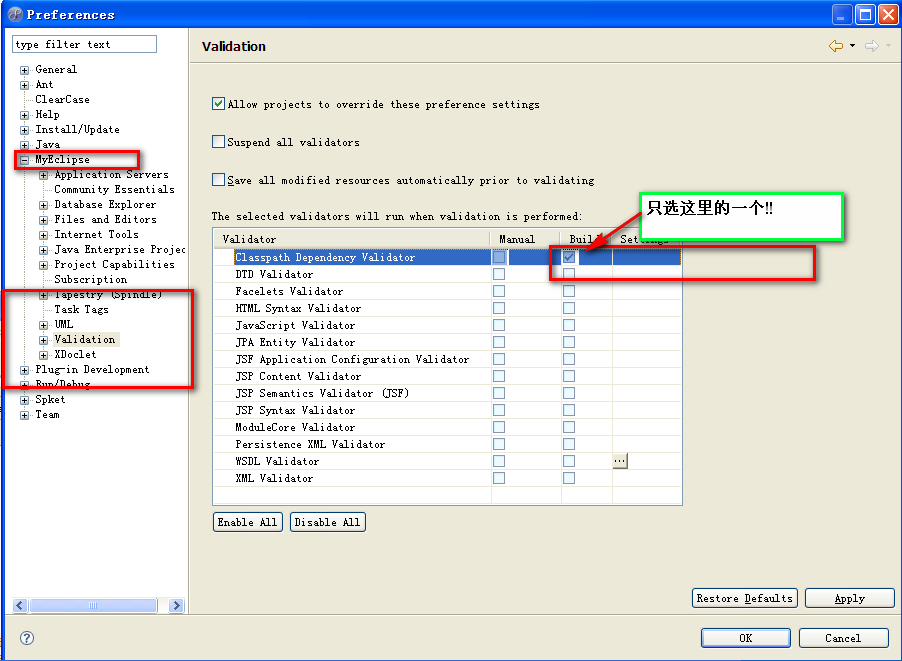
Task: Expand the Internet Tools node
Action: pyautogui.click(x=43, y=235)
